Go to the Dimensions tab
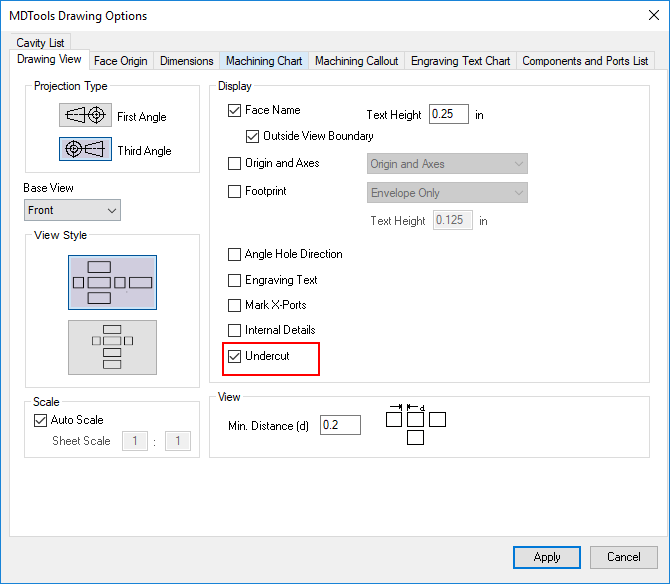The height and width of the screenshot is (584, 670). [x=187, y=61]
